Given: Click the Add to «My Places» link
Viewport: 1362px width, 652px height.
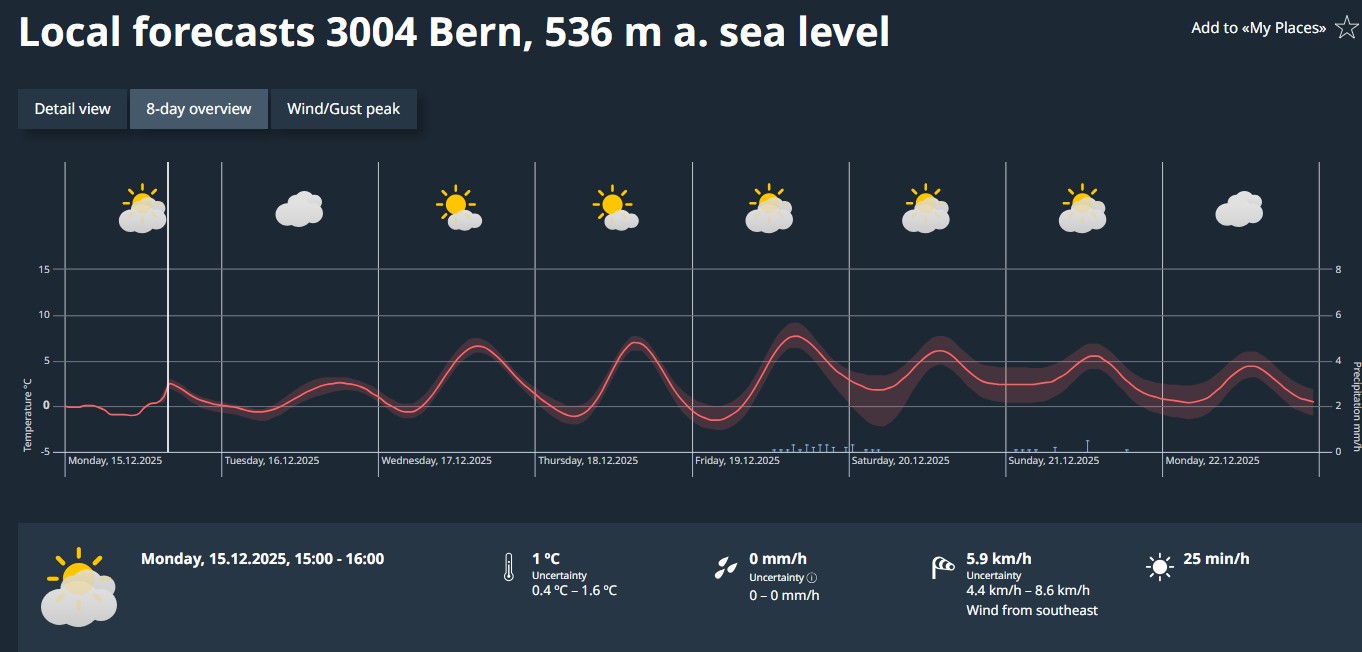Looking at the screenshot, I should [1258, 28].
